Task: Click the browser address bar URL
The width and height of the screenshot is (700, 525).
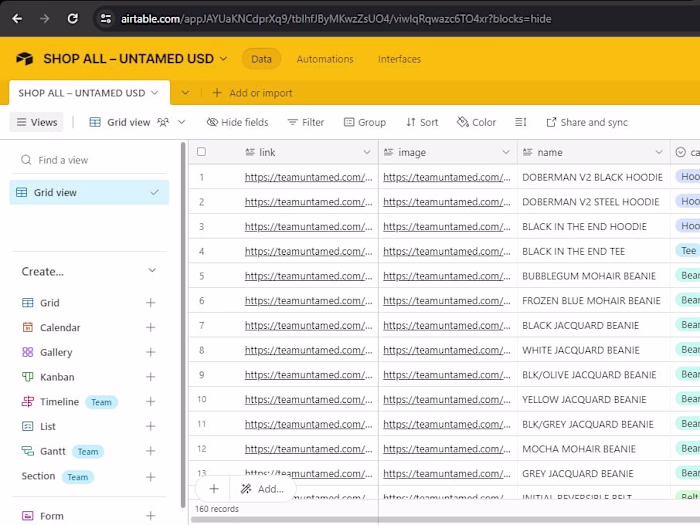Action: coord(336,19)
